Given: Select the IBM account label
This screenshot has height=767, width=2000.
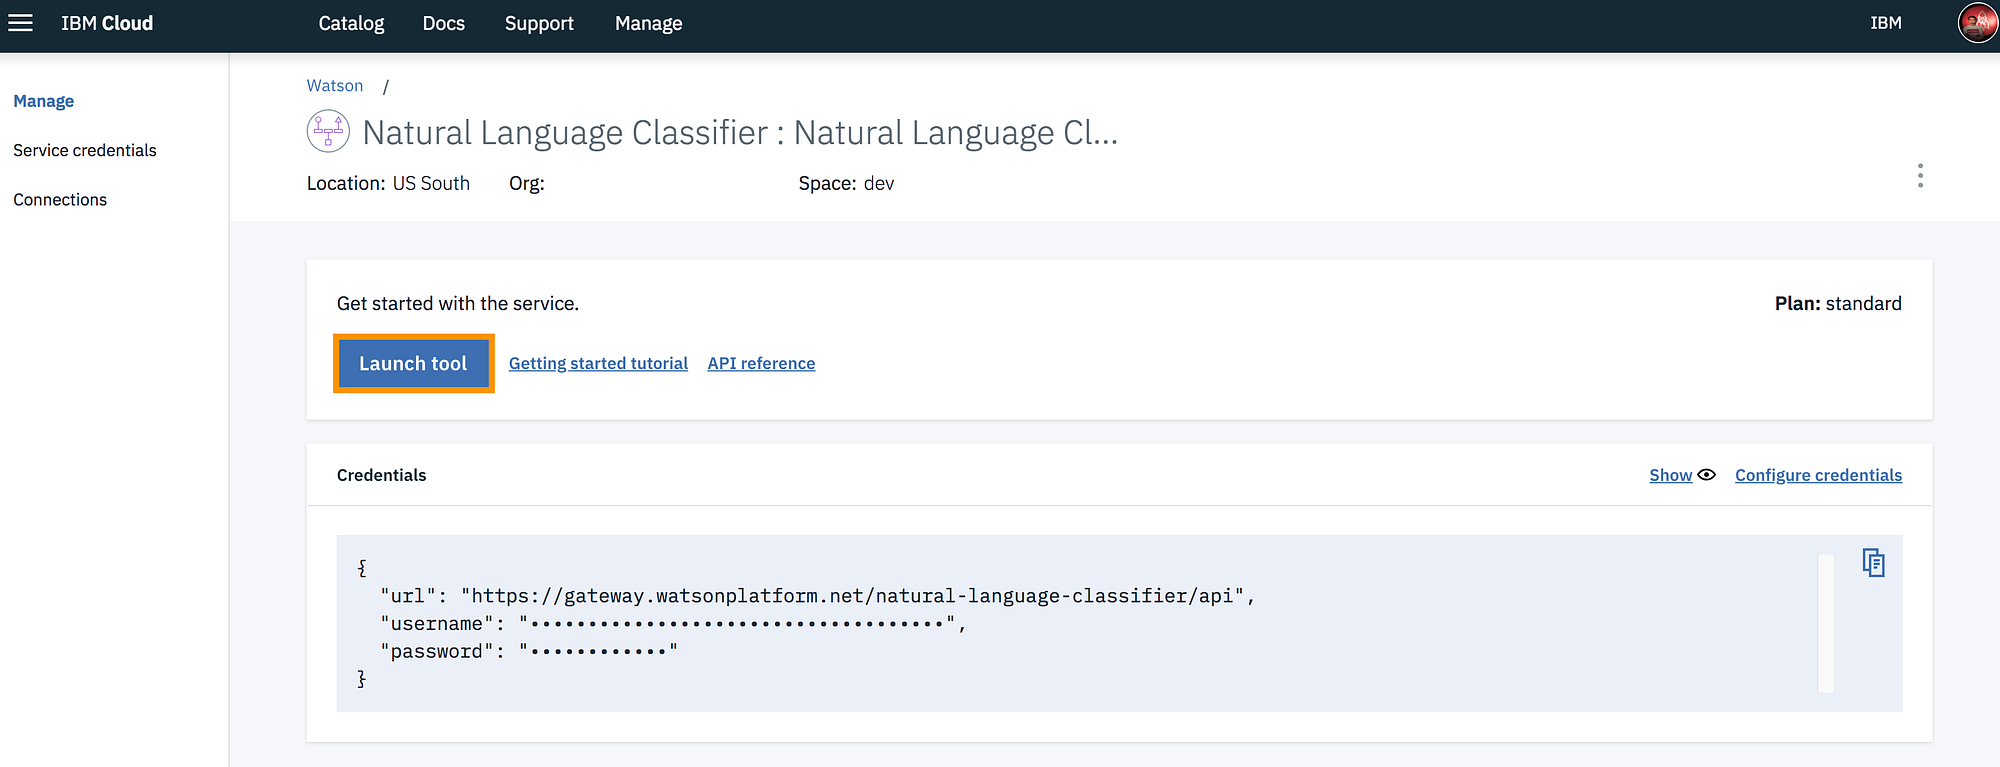Looking at the screenshot, I should (1886, 23).
